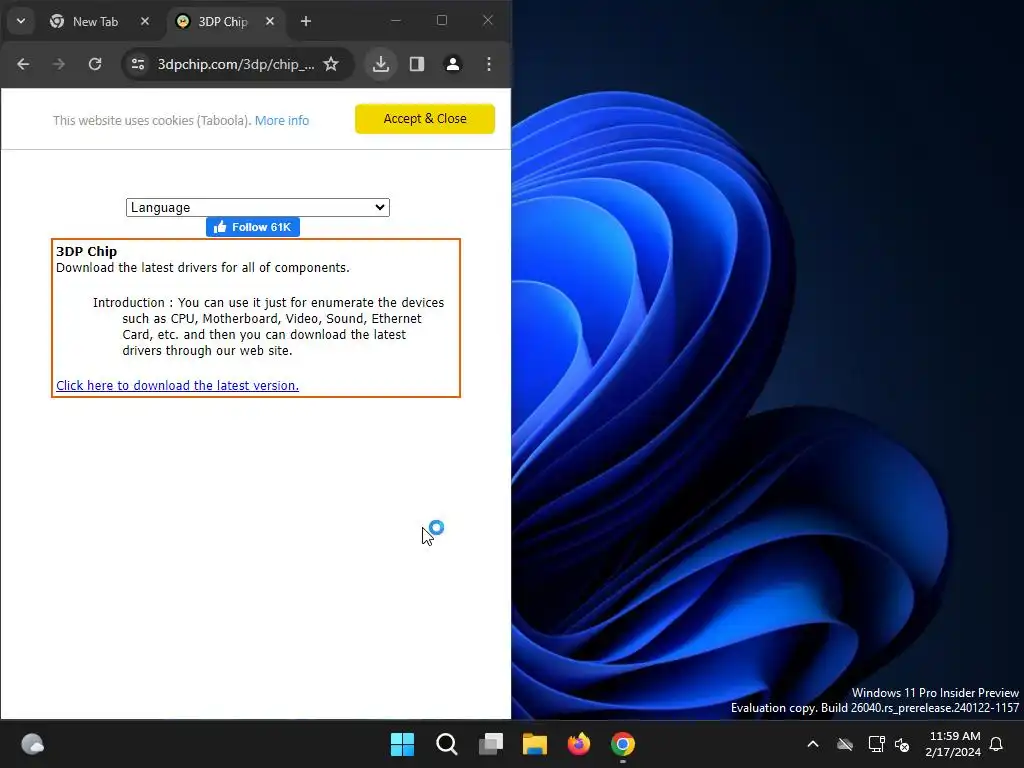Click the 3DP Chip heading text
1024x768 pixels.
tap(86, 251)
